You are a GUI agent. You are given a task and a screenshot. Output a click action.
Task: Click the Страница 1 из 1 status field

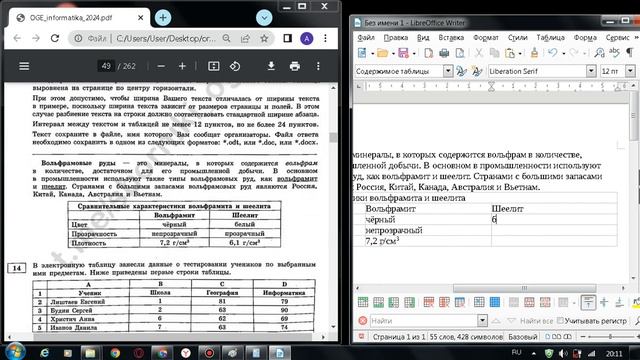(x=398, y=337)
